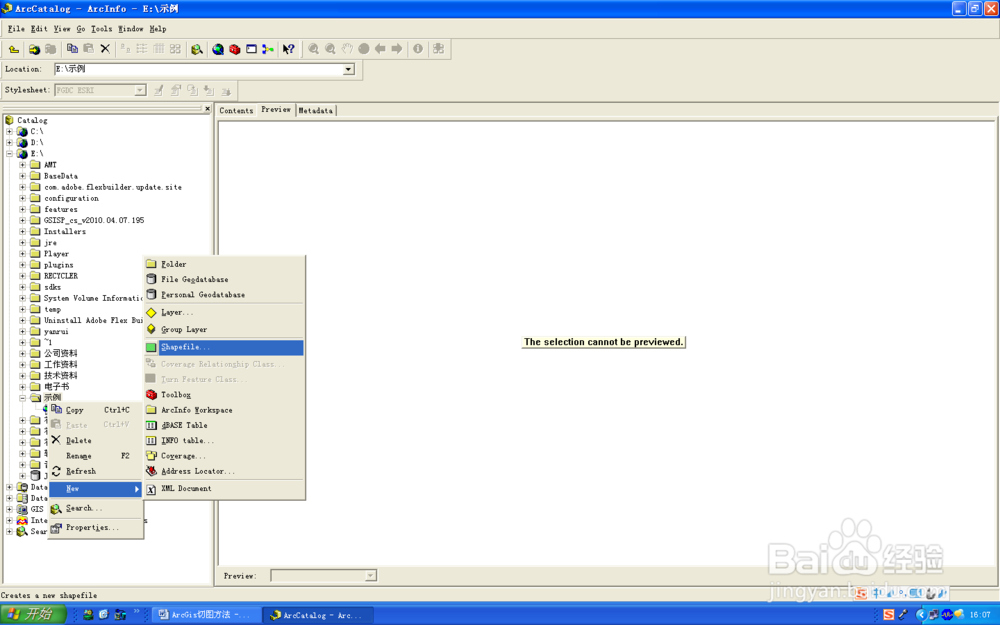Viewport: 1000px width, 625px height.
Task: Open the ModelBuilder window icon
Action: (x=268, y=49)
